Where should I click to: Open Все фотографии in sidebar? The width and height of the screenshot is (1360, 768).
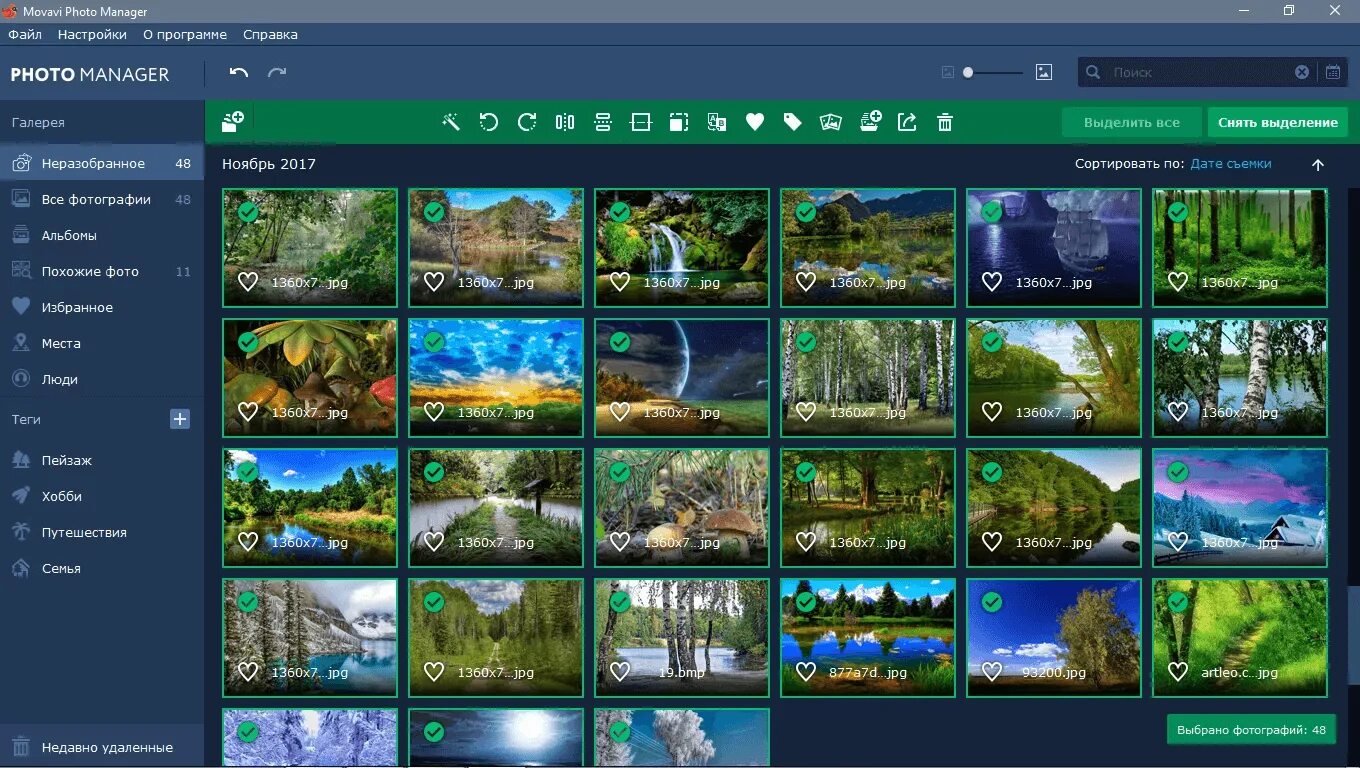(x=102, y=199)
